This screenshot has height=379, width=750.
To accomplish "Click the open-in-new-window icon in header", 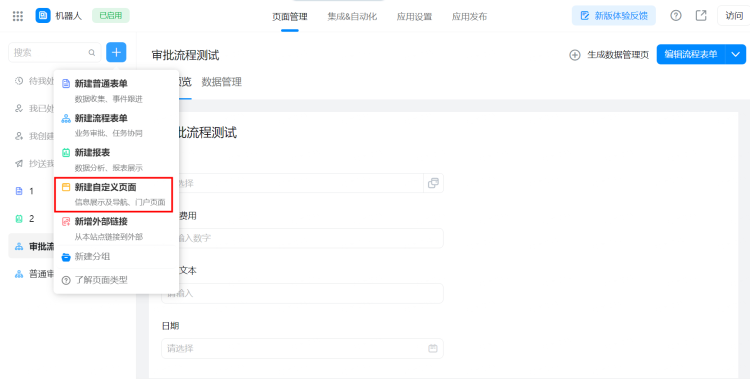I will (x=701, y=16).
